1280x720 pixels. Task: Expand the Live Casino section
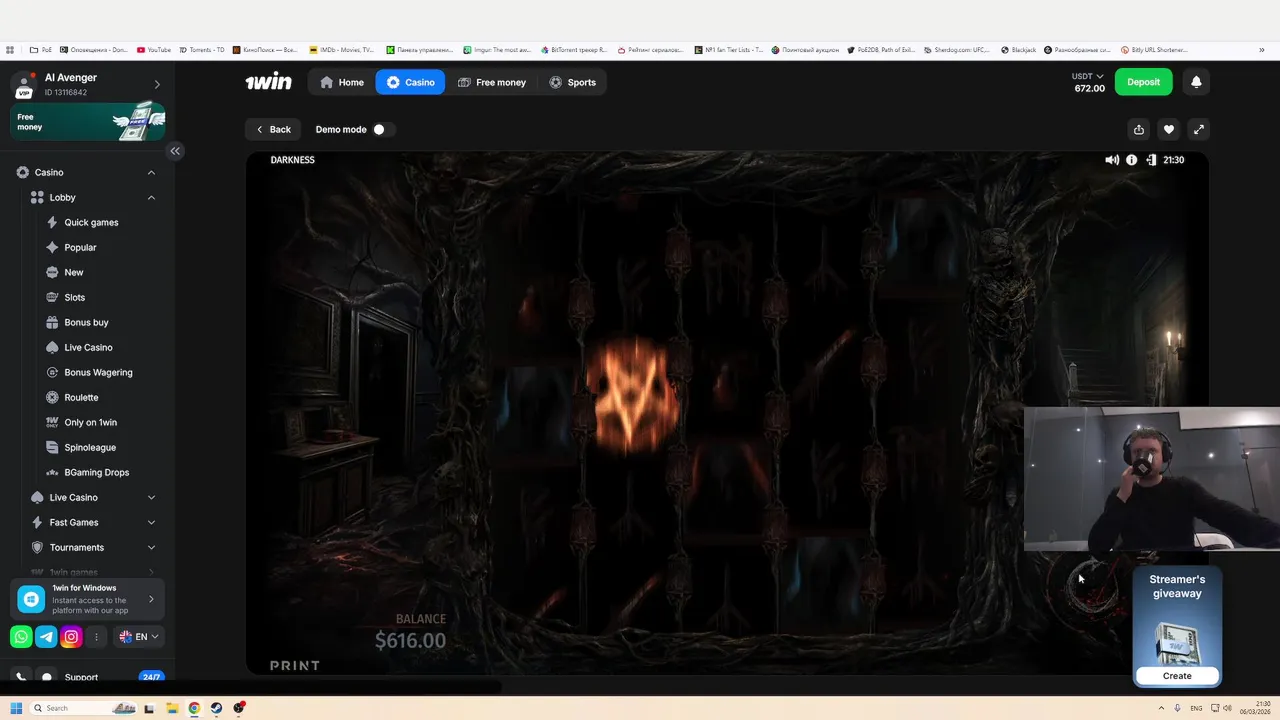151,497
